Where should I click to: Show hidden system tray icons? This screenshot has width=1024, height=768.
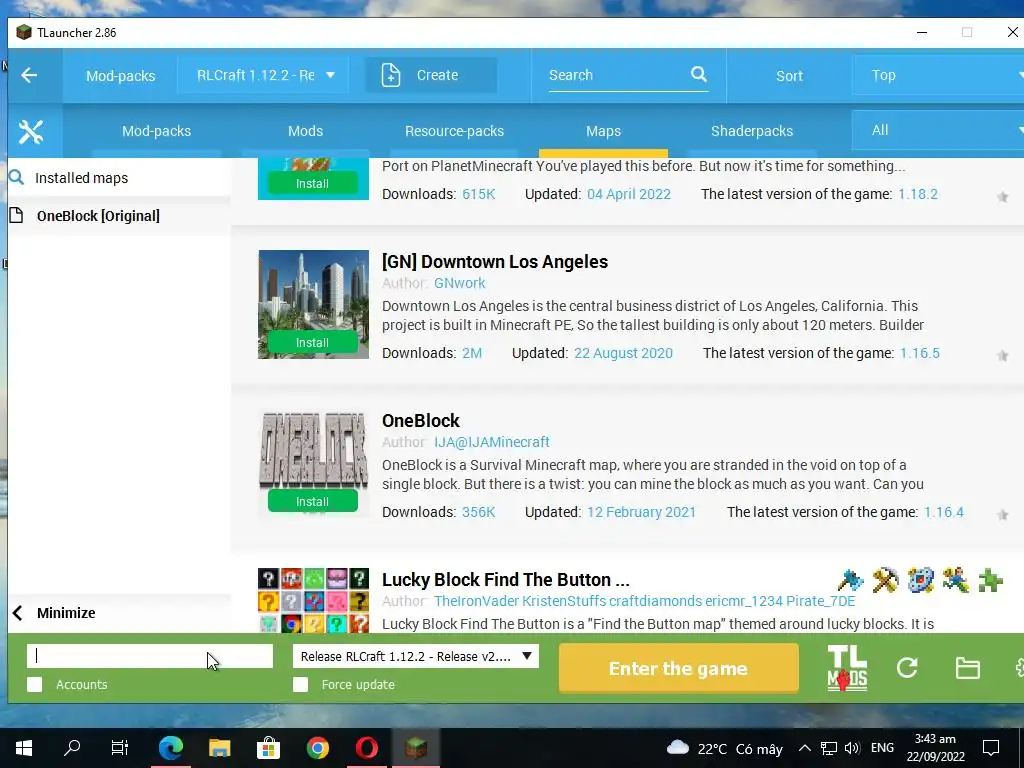(805, 748)
